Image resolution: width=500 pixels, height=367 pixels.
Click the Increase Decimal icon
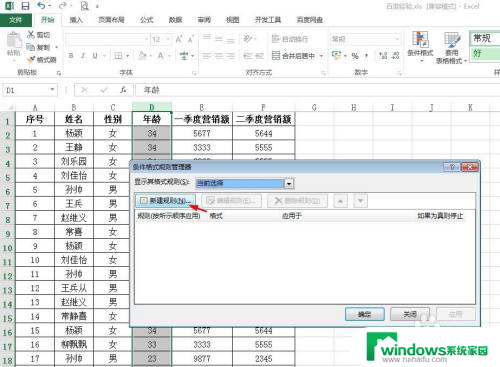tap(383, 56)
